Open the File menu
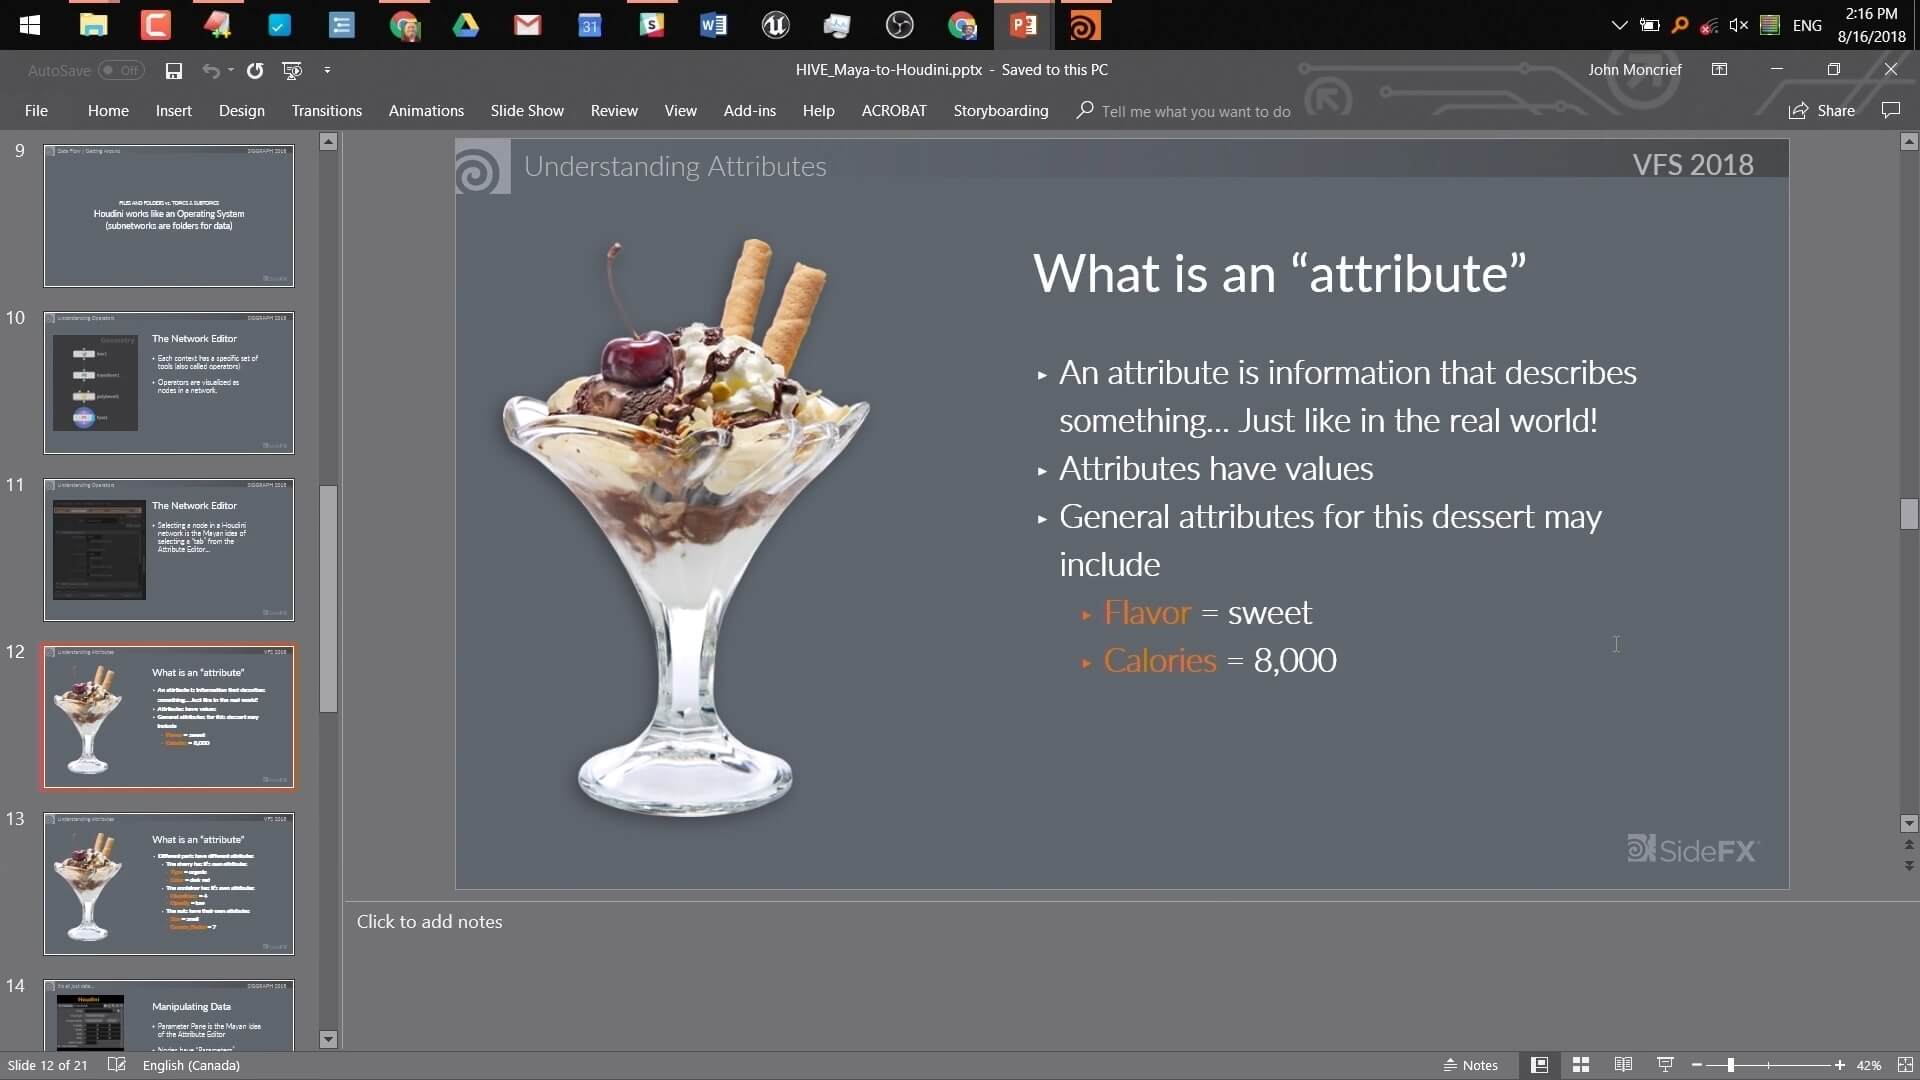 pyautogui.click(x=36, y=111)
